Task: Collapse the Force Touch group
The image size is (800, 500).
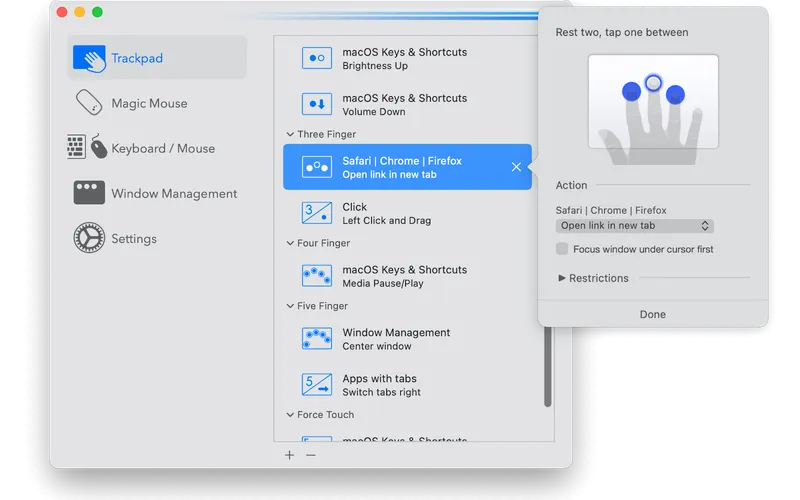Action: click(290, 414)
